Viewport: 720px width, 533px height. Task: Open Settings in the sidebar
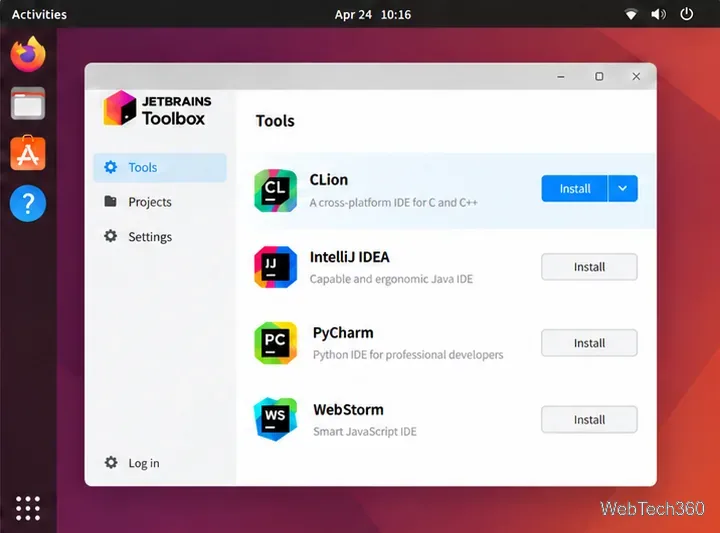pyautogui.click(x=160, y=237)
